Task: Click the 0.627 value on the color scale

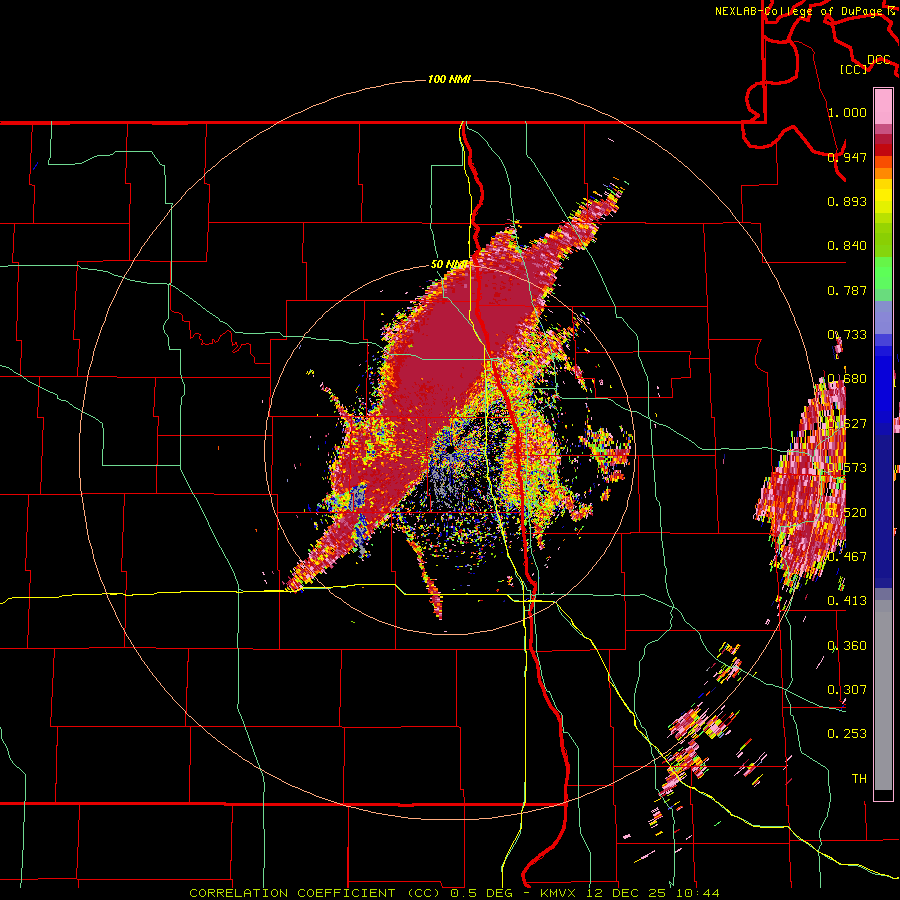Action: point(847,424)
